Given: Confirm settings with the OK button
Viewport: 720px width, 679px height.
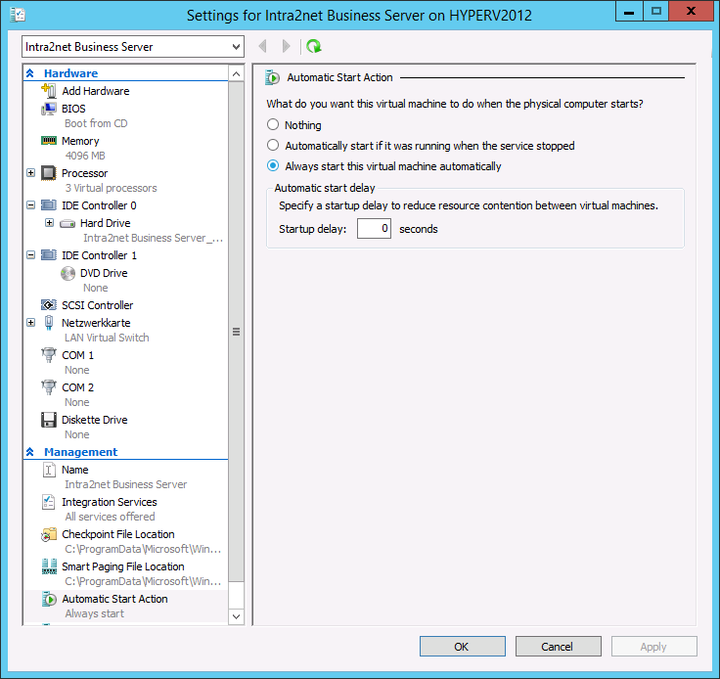Looking at the screenshot, I should pos(462,646).
